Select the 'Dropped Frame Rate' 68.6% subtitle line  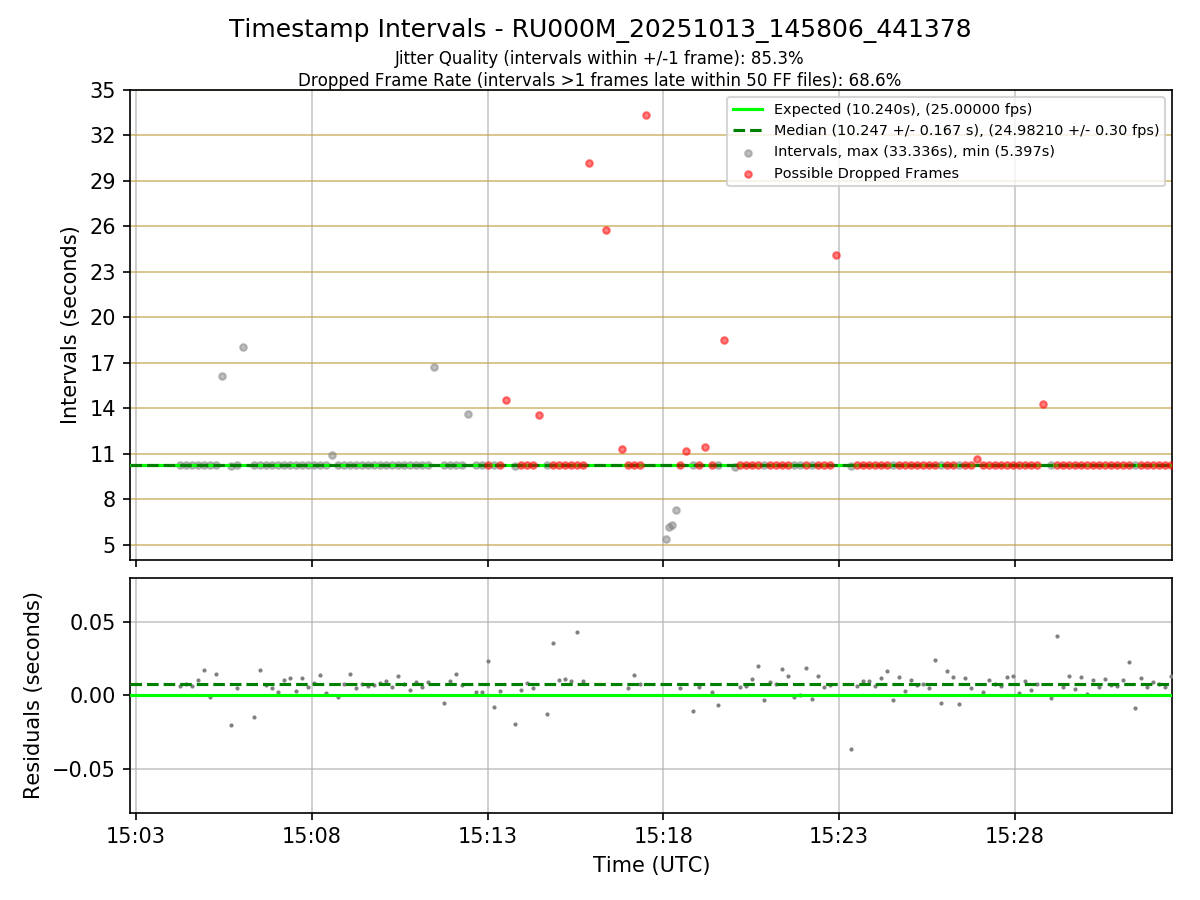click(x=600, y=80)
